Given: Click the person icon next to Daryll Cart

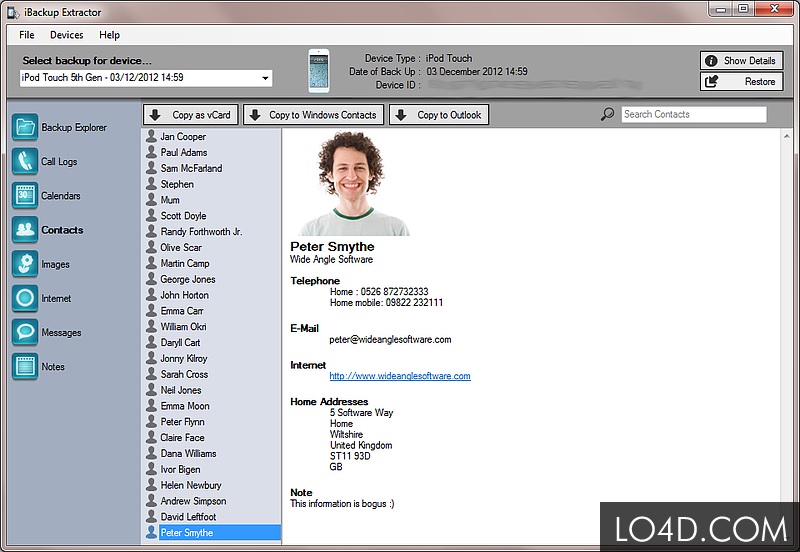Looking at the screenshot, I should (x=151, y=342).
